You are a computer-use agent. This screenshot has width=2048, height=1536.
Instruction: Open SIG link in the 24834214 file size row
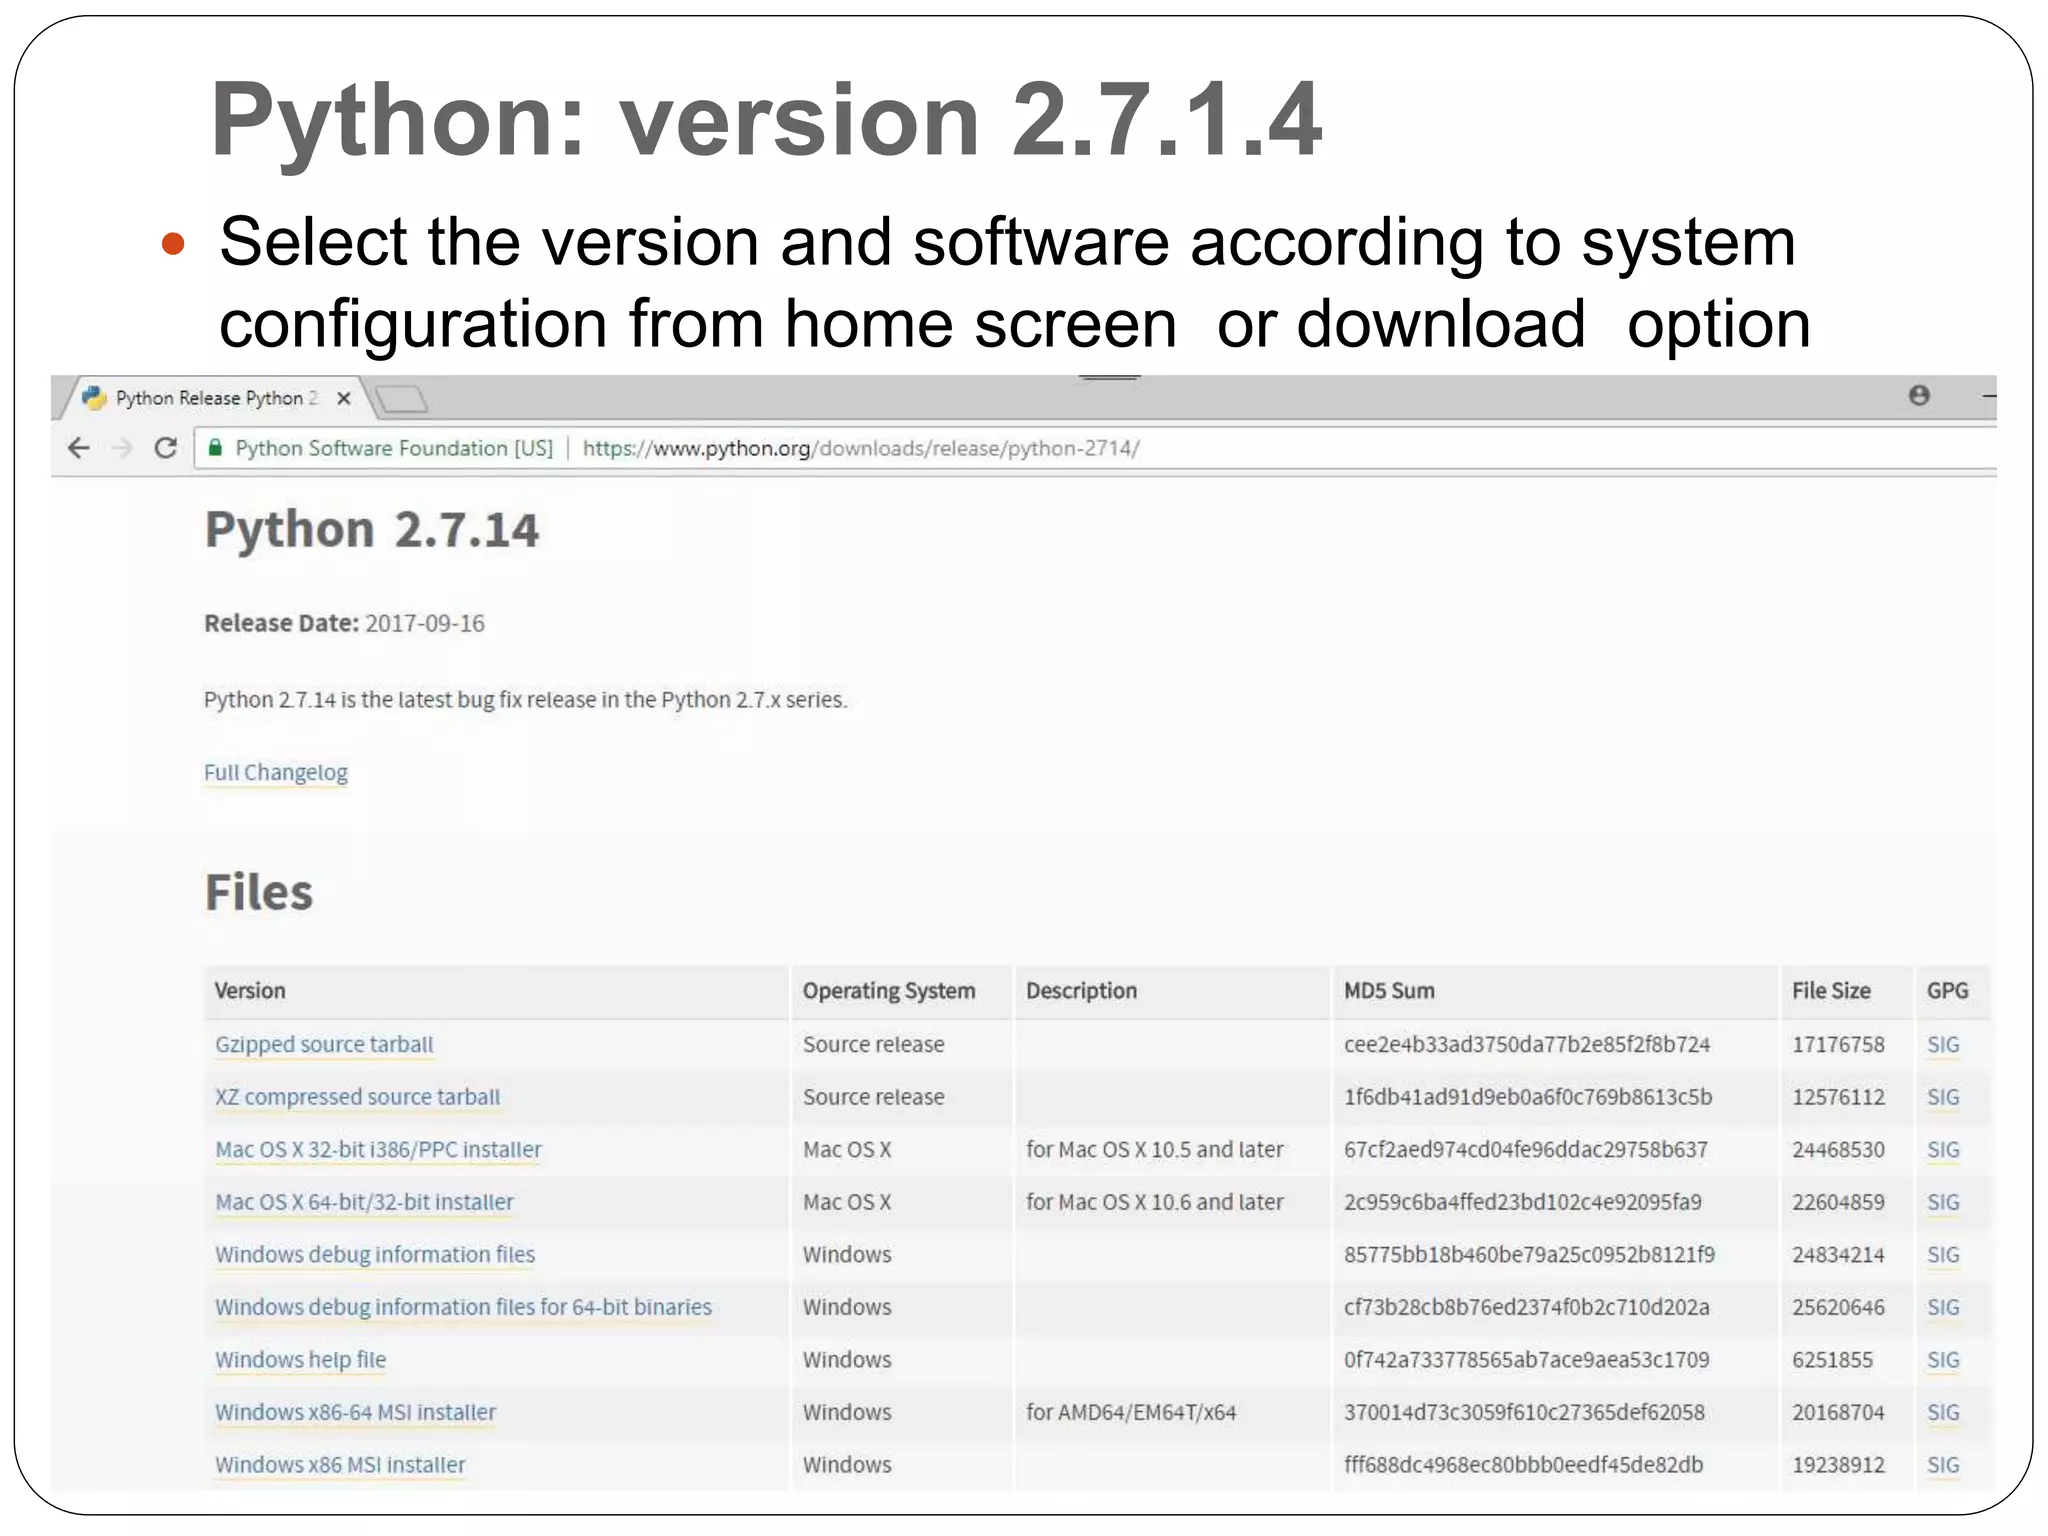pos(1943,1254)
